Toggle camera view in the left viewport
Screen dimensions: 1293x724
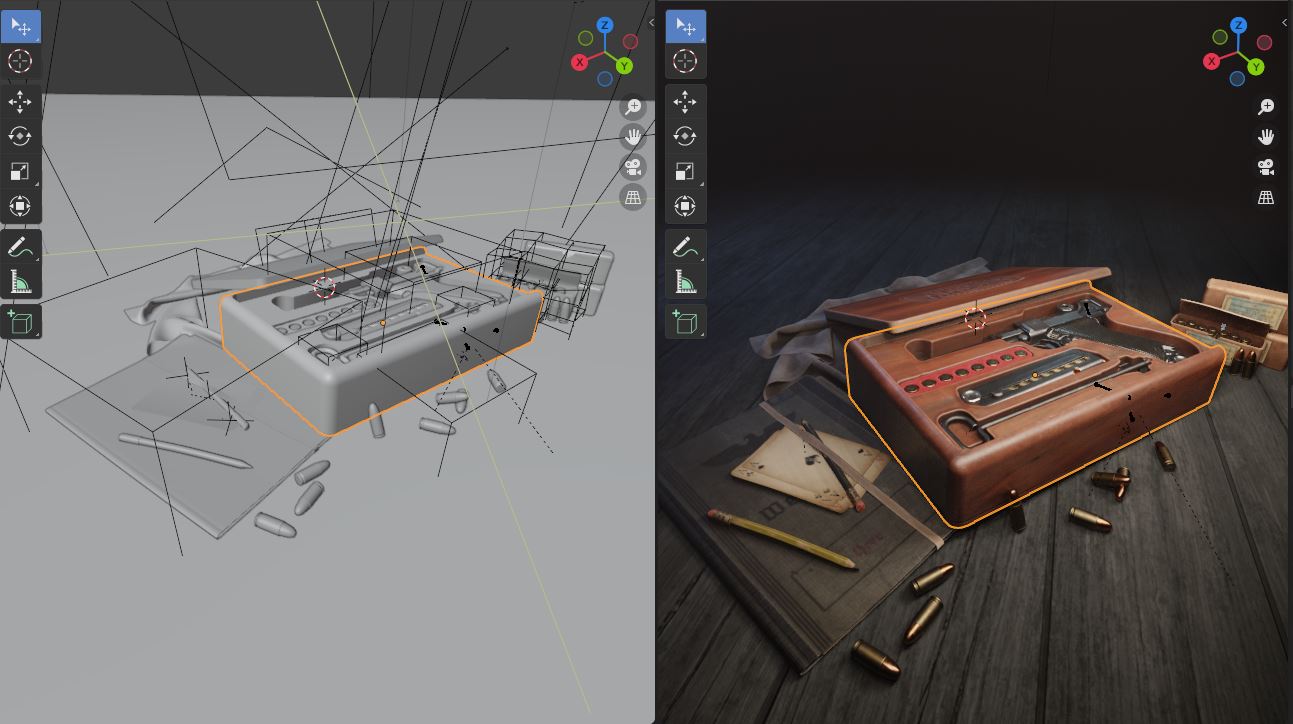tap(632, 167)
